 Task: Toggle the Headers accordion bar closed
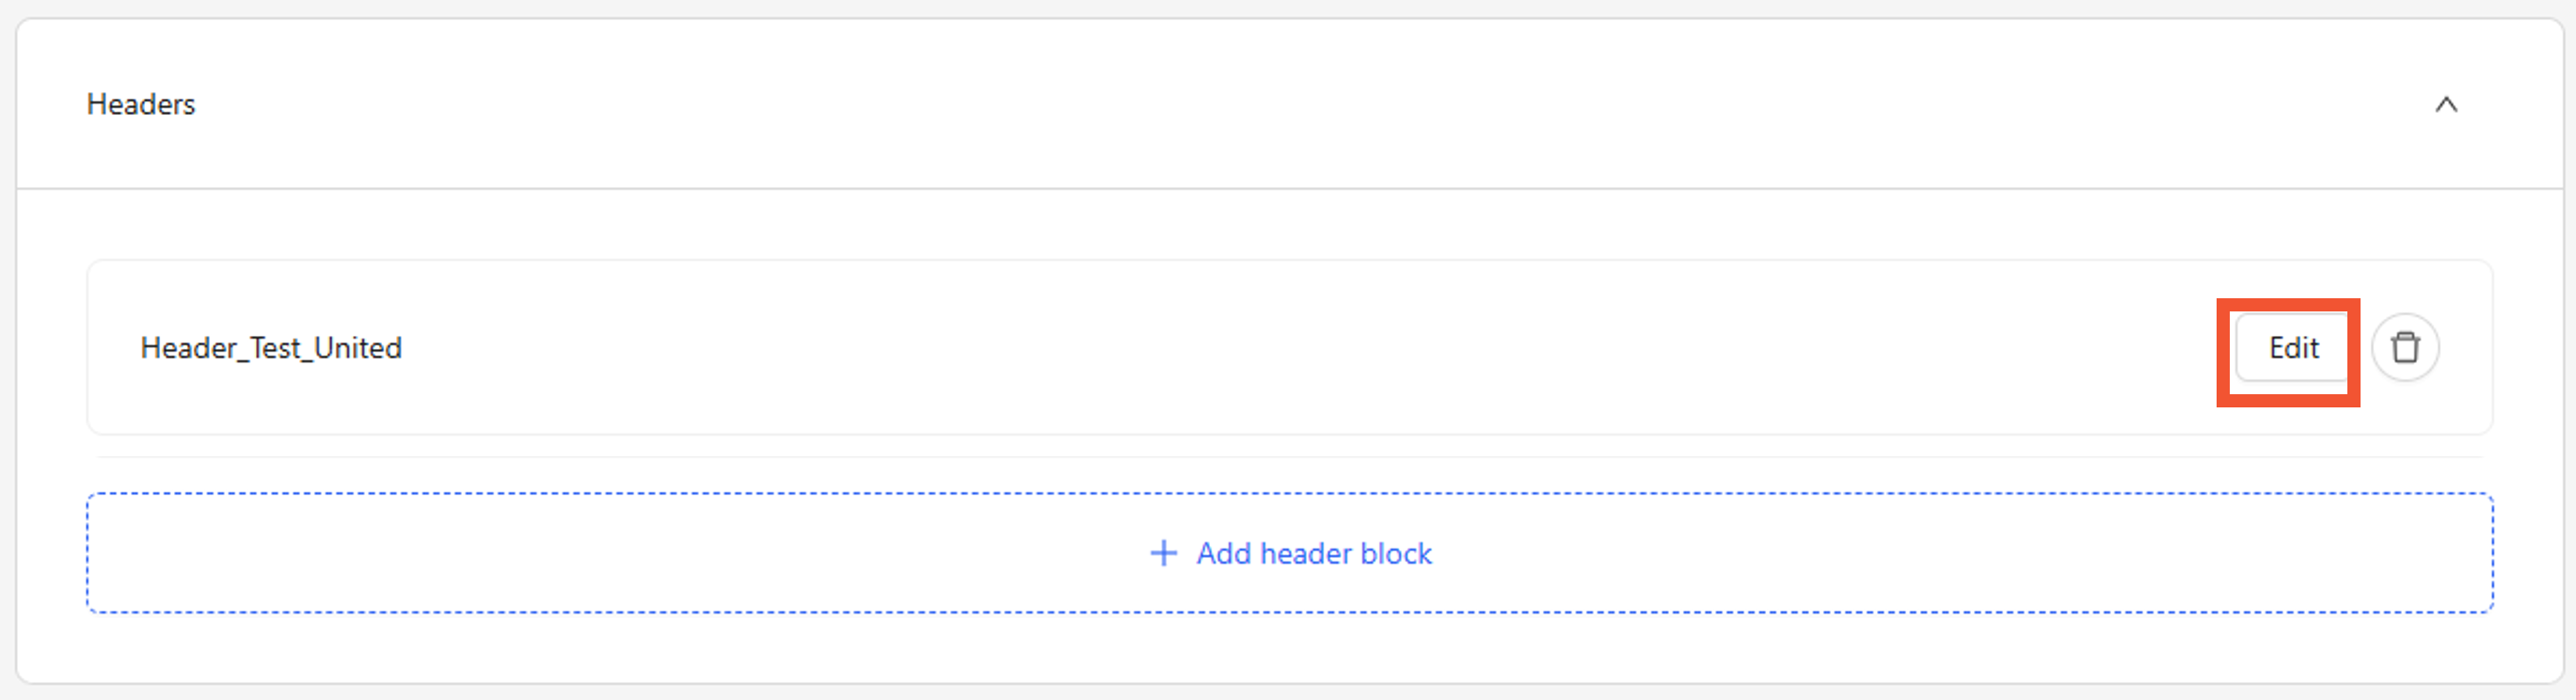[1290, 104]
